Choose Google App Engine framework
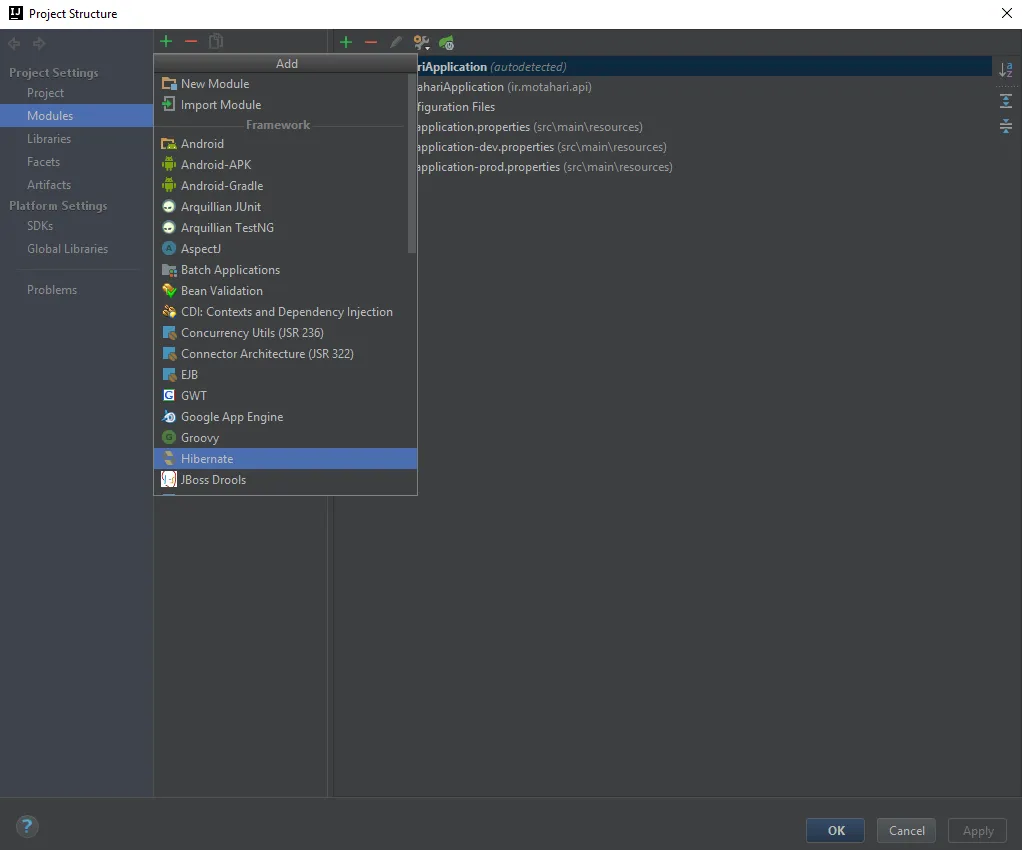The image size is (1022, 850). 285,417
